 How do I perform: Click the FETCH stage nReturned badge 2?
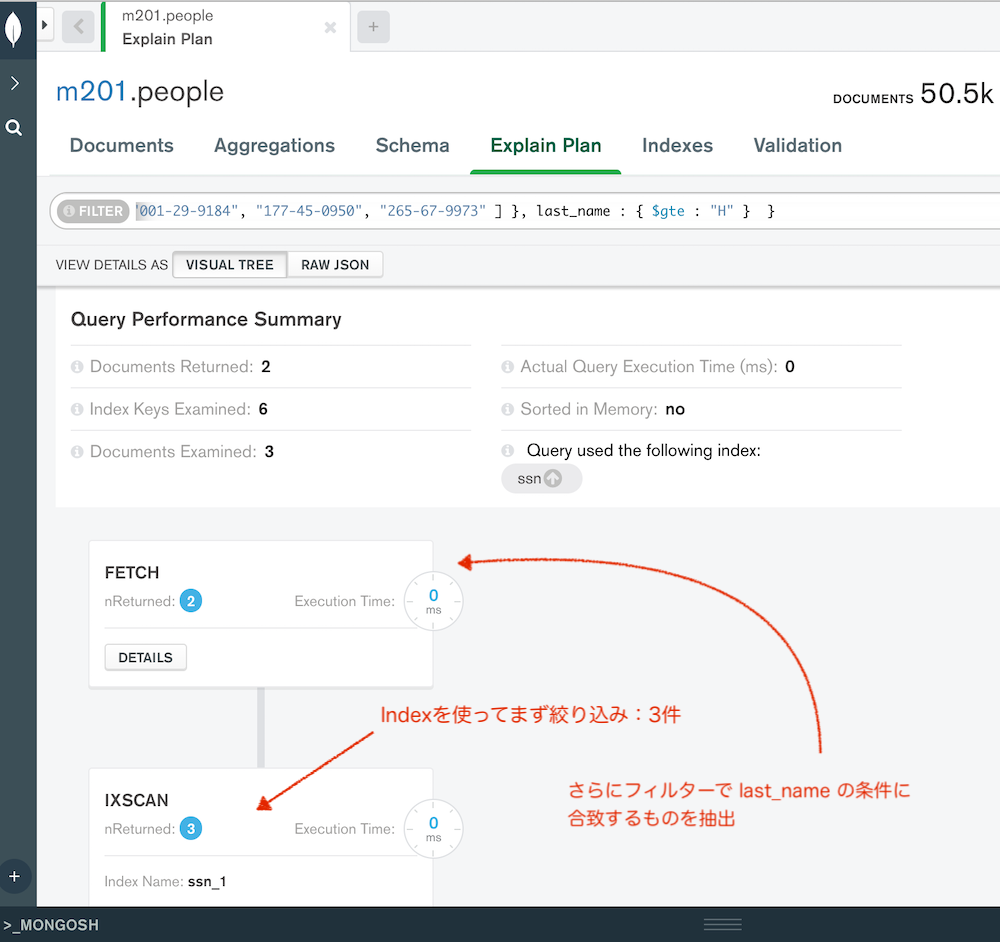click(x=191, y=601)
